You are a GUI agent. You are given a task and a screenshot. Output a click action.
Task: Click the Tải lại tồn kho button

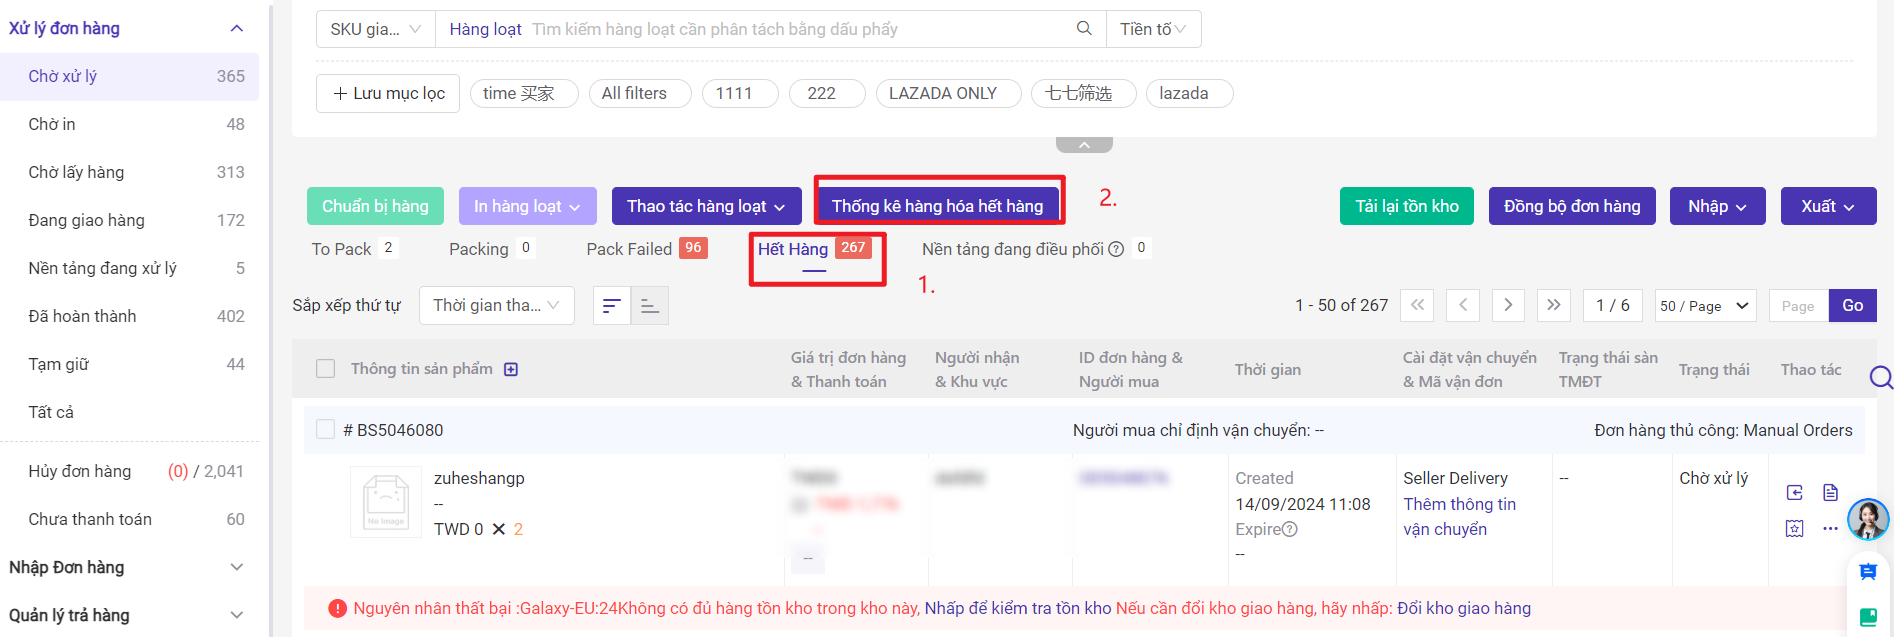(x=1407, y=206)
